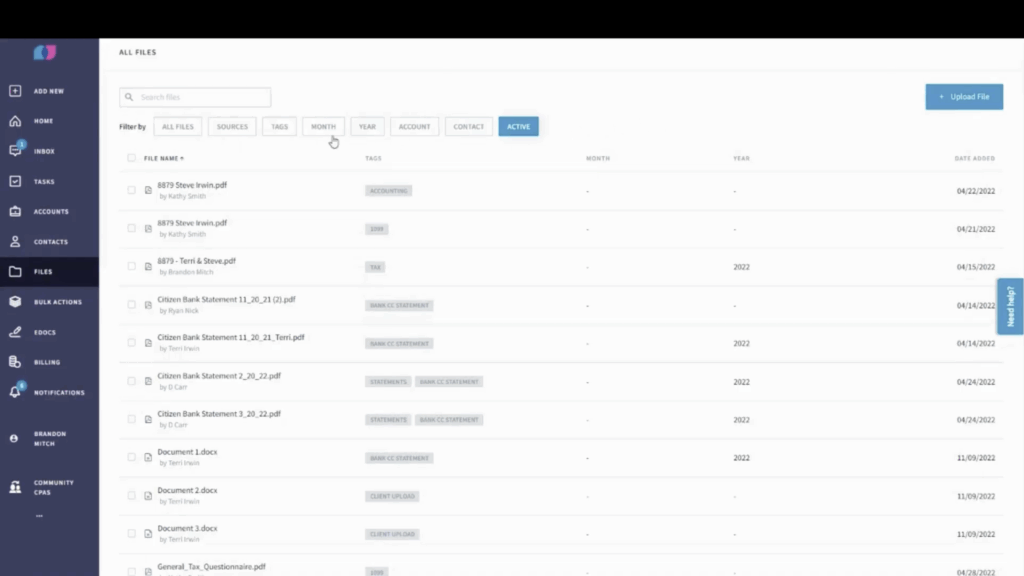This screenshot has height=576, width=1024.
Task: Open the Billing icon in sidebar
Action: pyautogui.click(x=15, y=362)
